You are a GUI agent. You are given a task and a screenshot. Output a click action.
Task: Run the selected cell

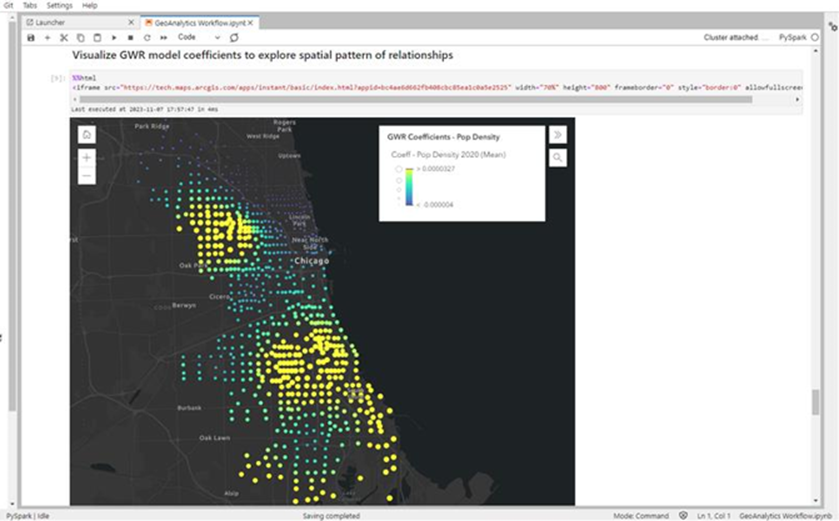click(x=114, y=38)
